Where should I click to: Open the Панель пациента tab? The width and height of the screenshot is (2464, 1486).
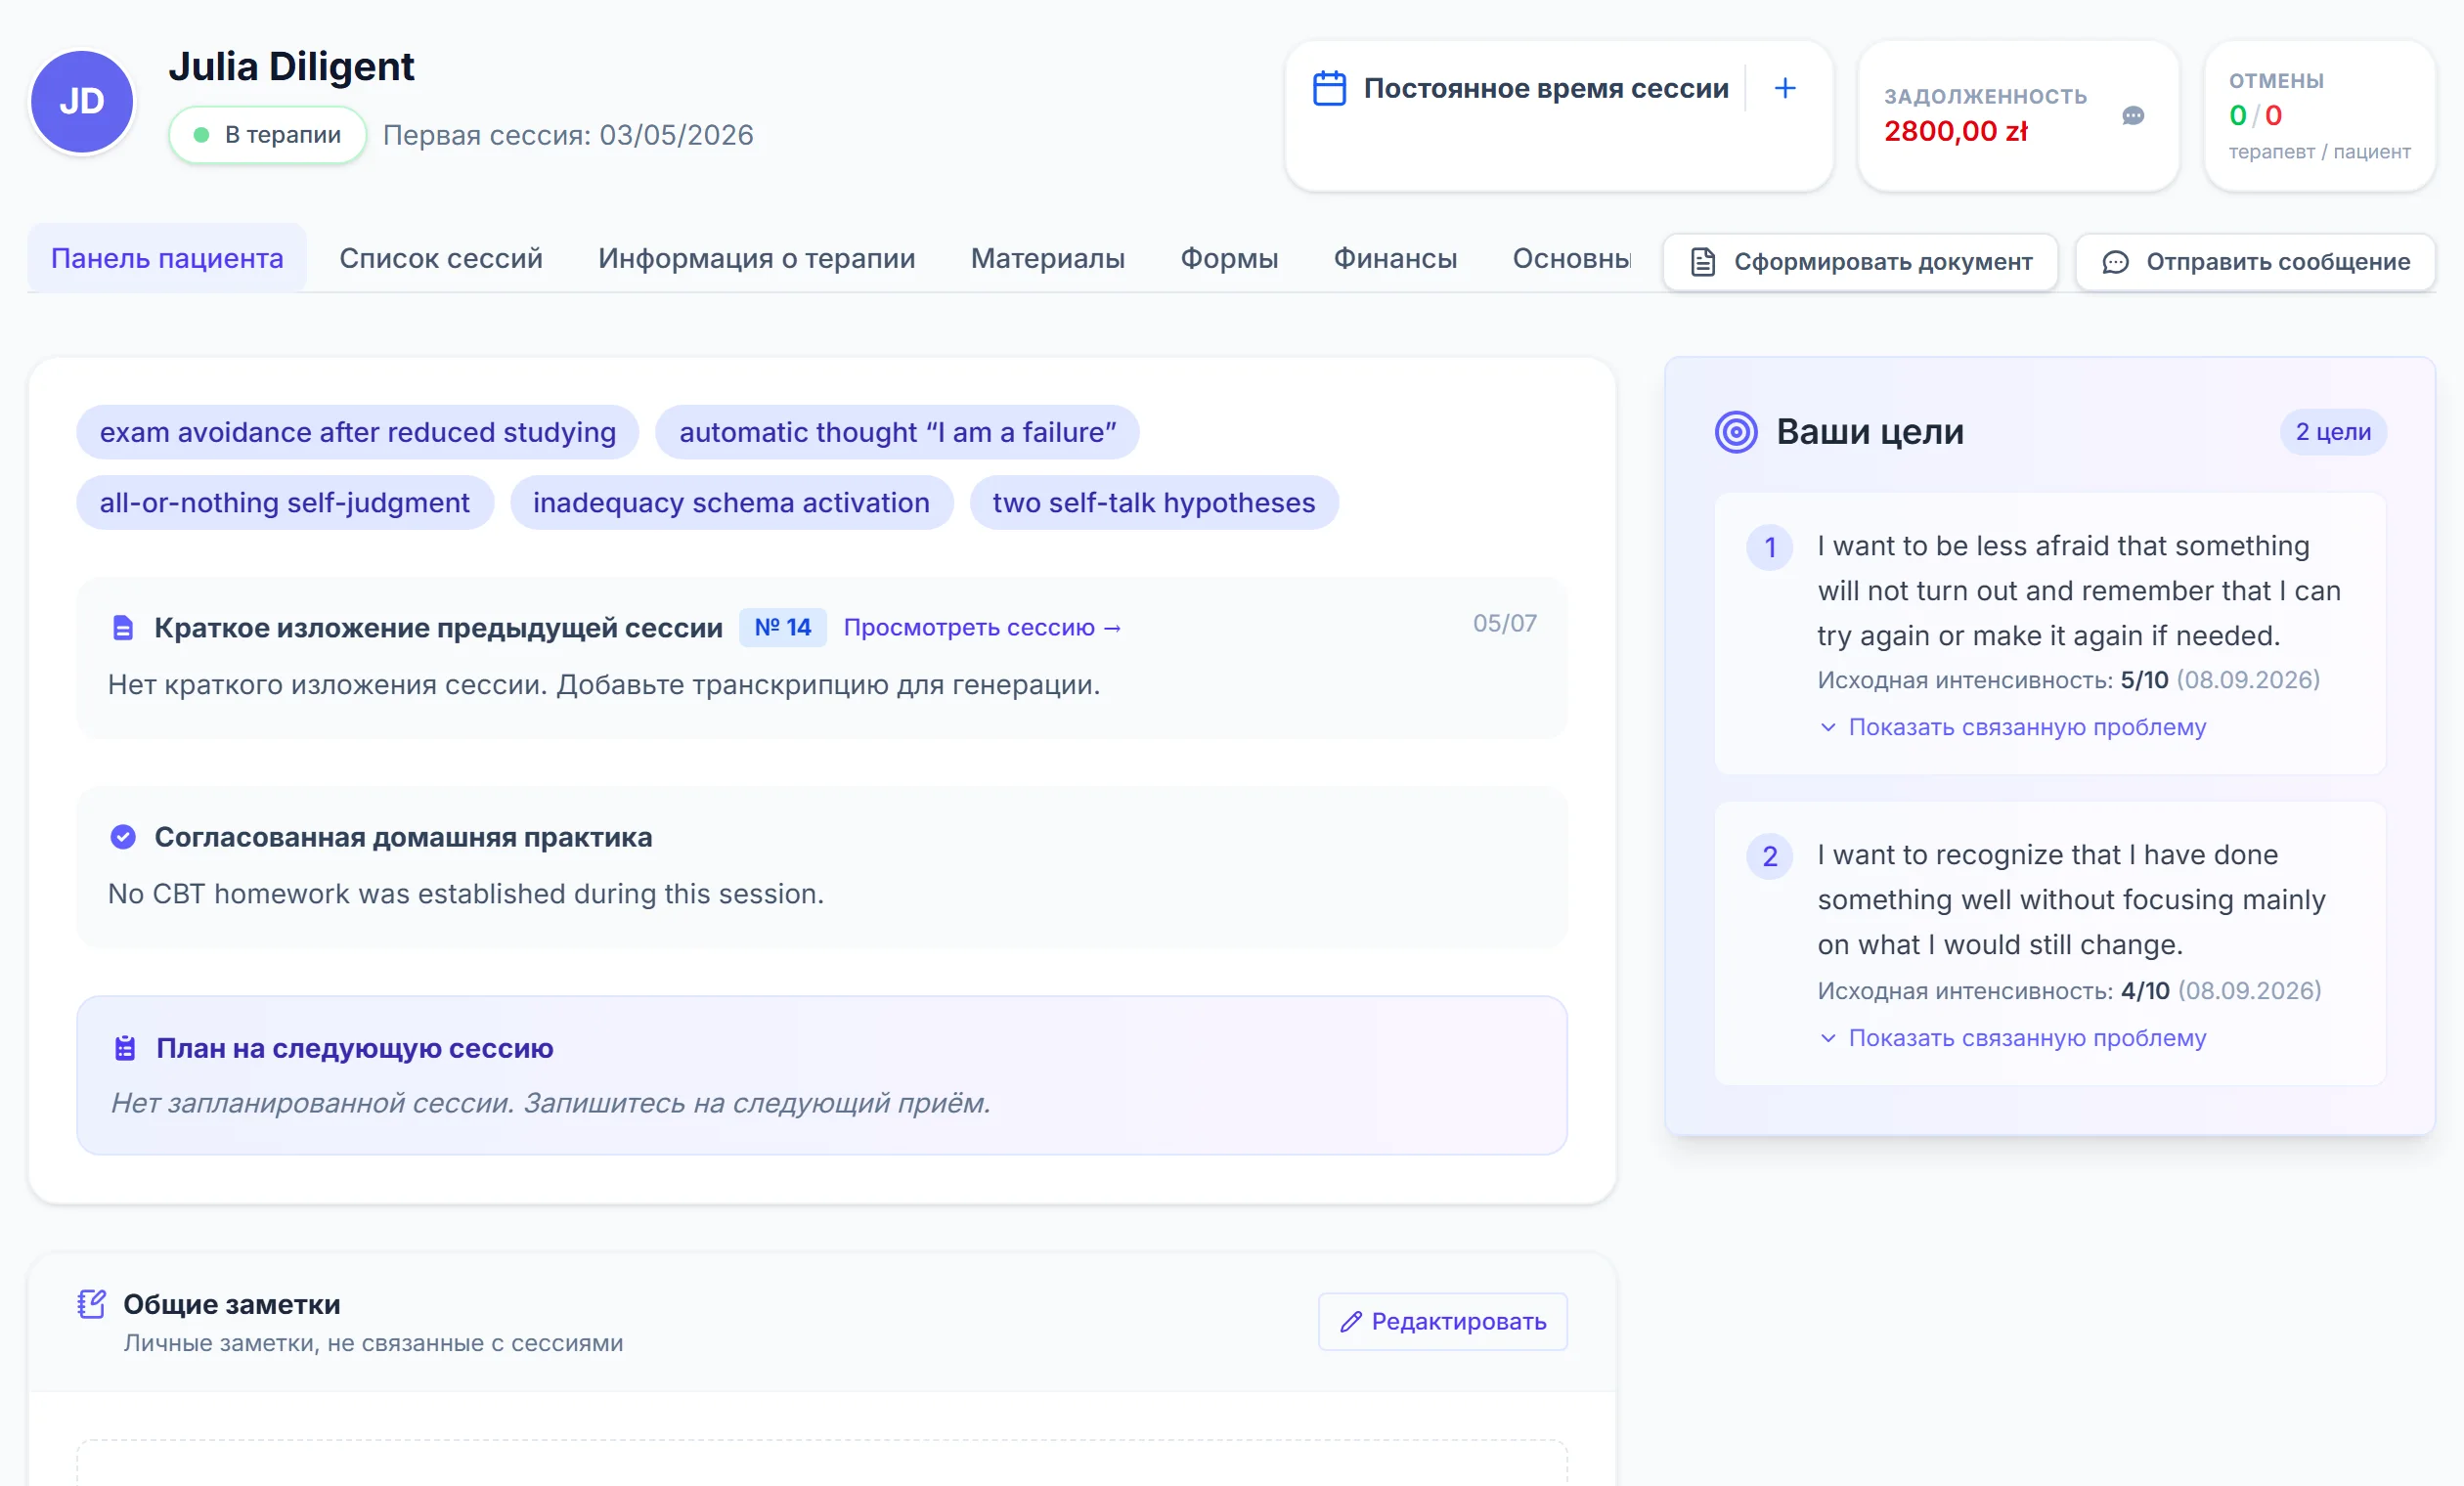click(x=167, y=258)
